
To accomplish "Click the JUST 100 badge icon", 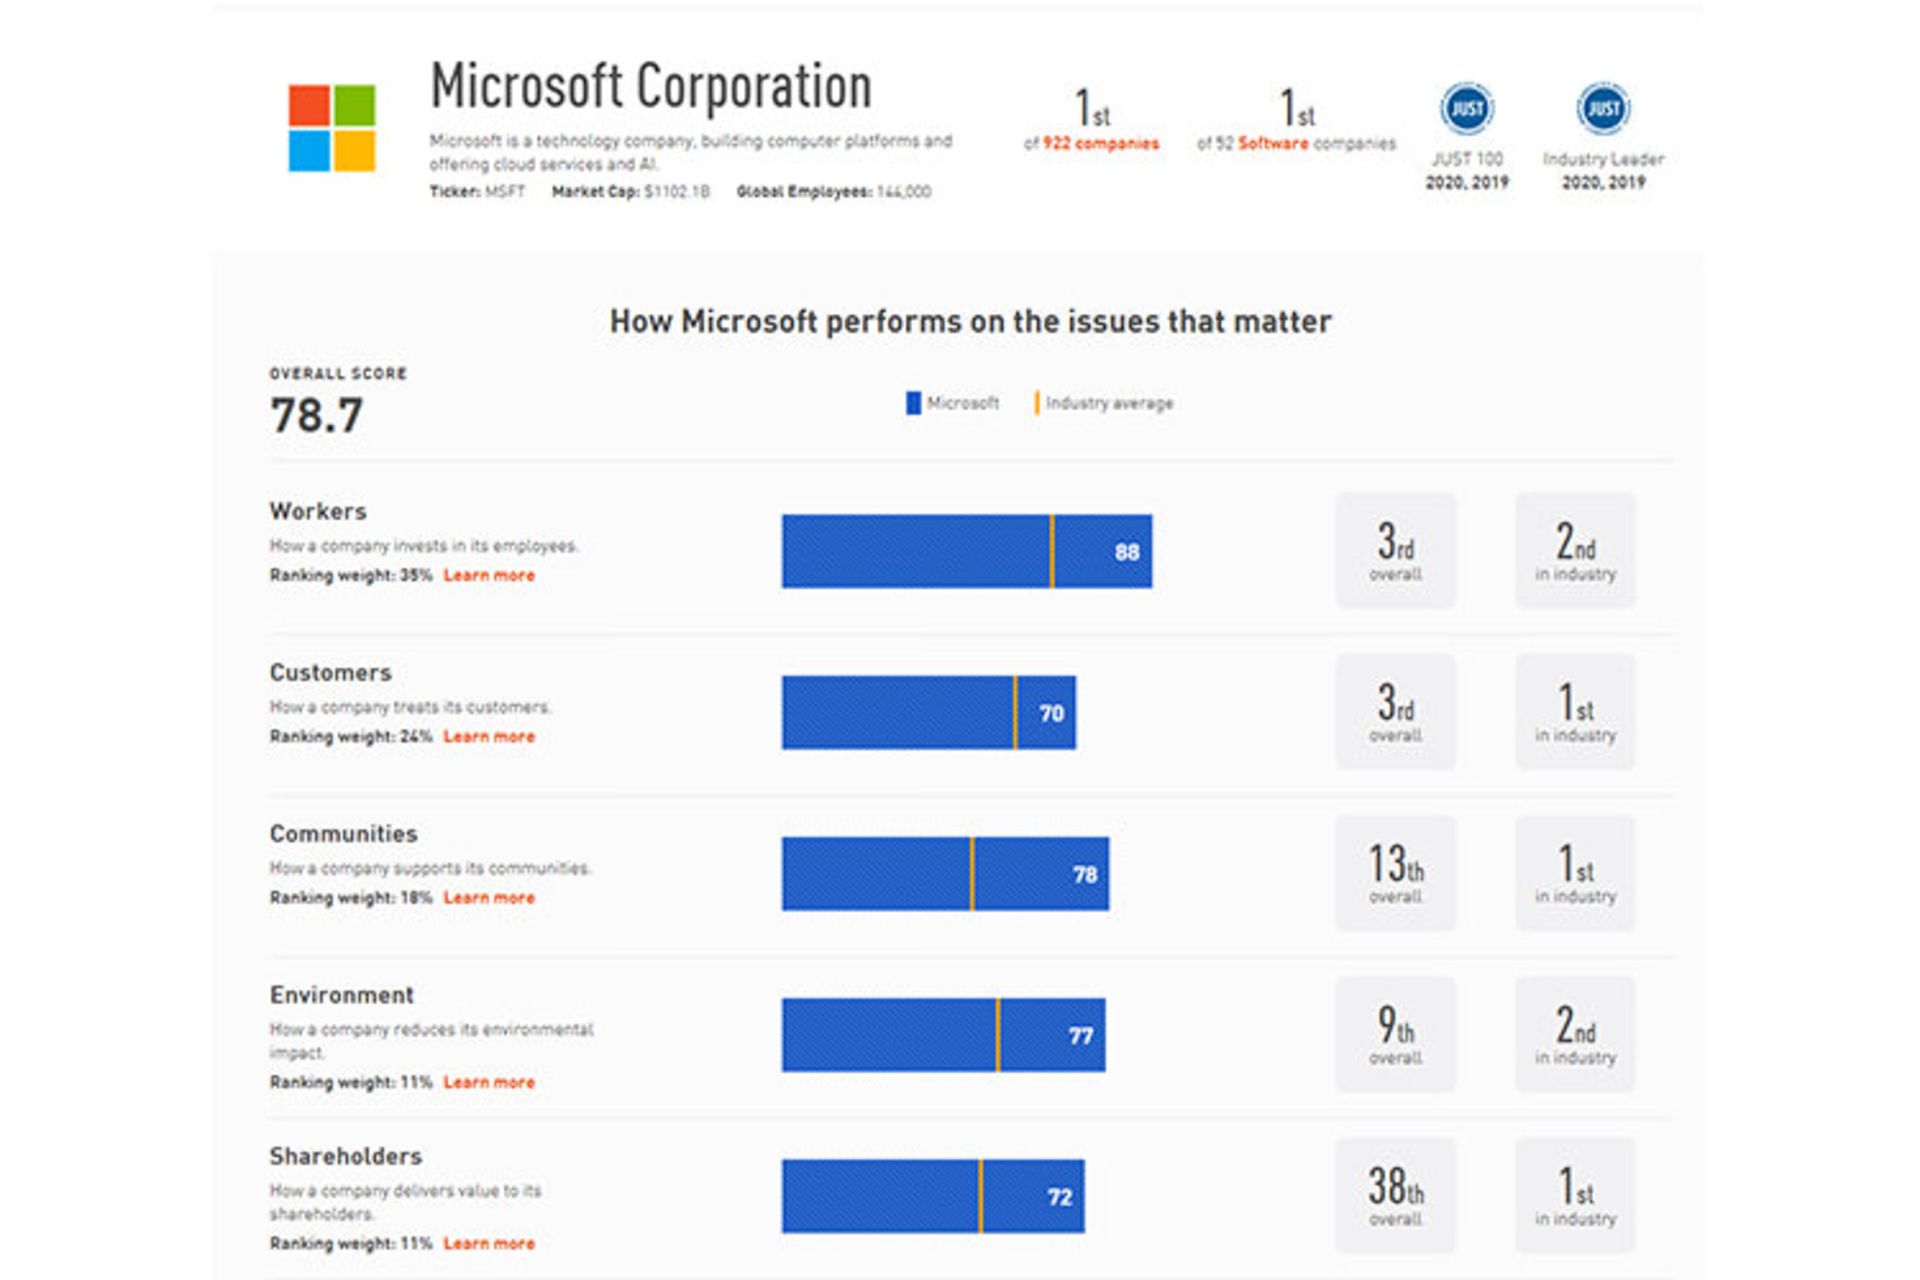I will tap(1466, 108).
